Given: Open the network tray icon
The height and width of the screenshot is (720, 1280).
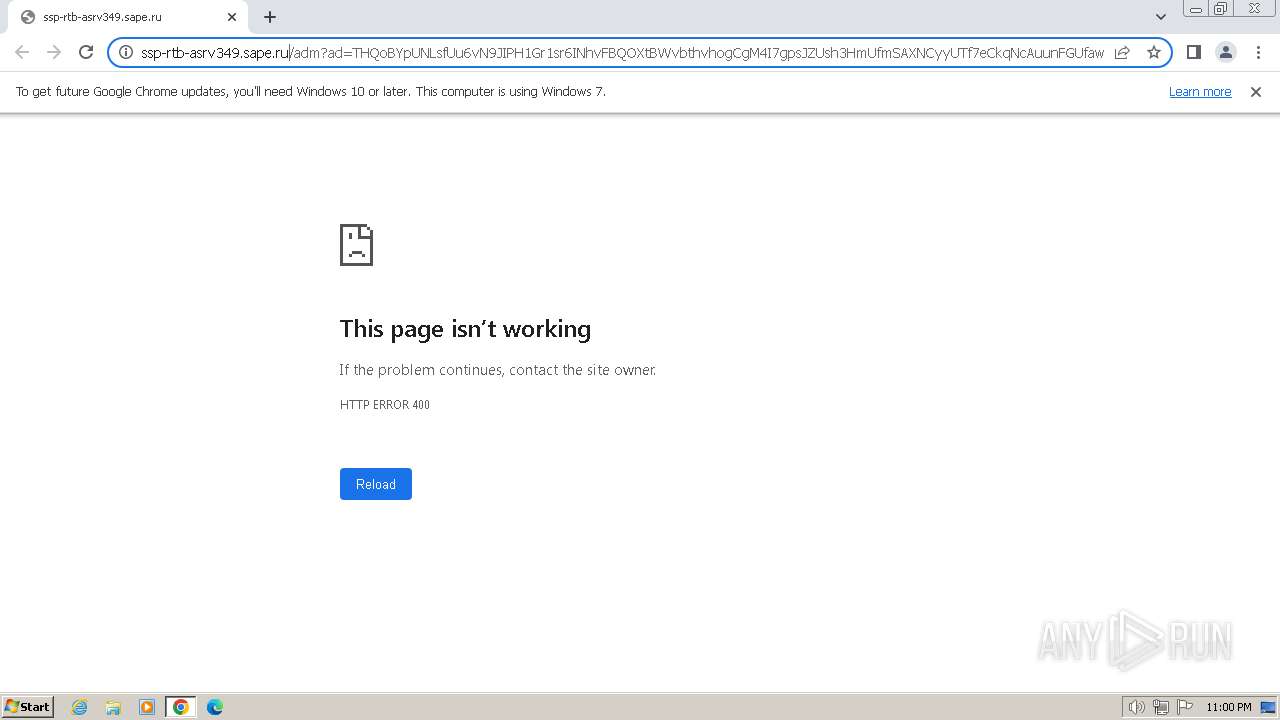Looking at the screenshot, I should [x=1161, y=707].
